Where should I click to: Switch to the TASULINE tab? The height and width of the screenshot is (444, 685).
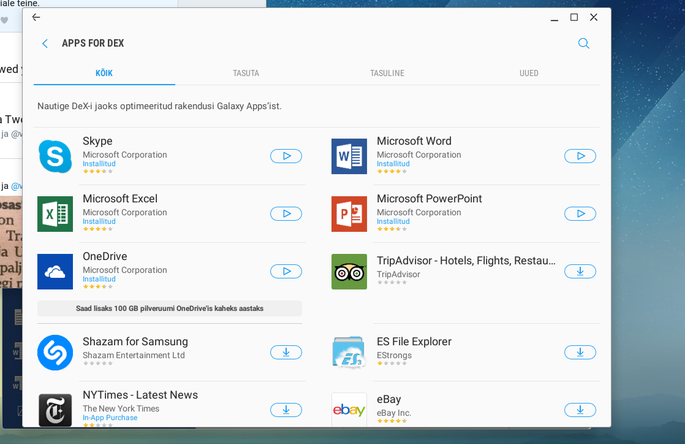pos(387,73)
